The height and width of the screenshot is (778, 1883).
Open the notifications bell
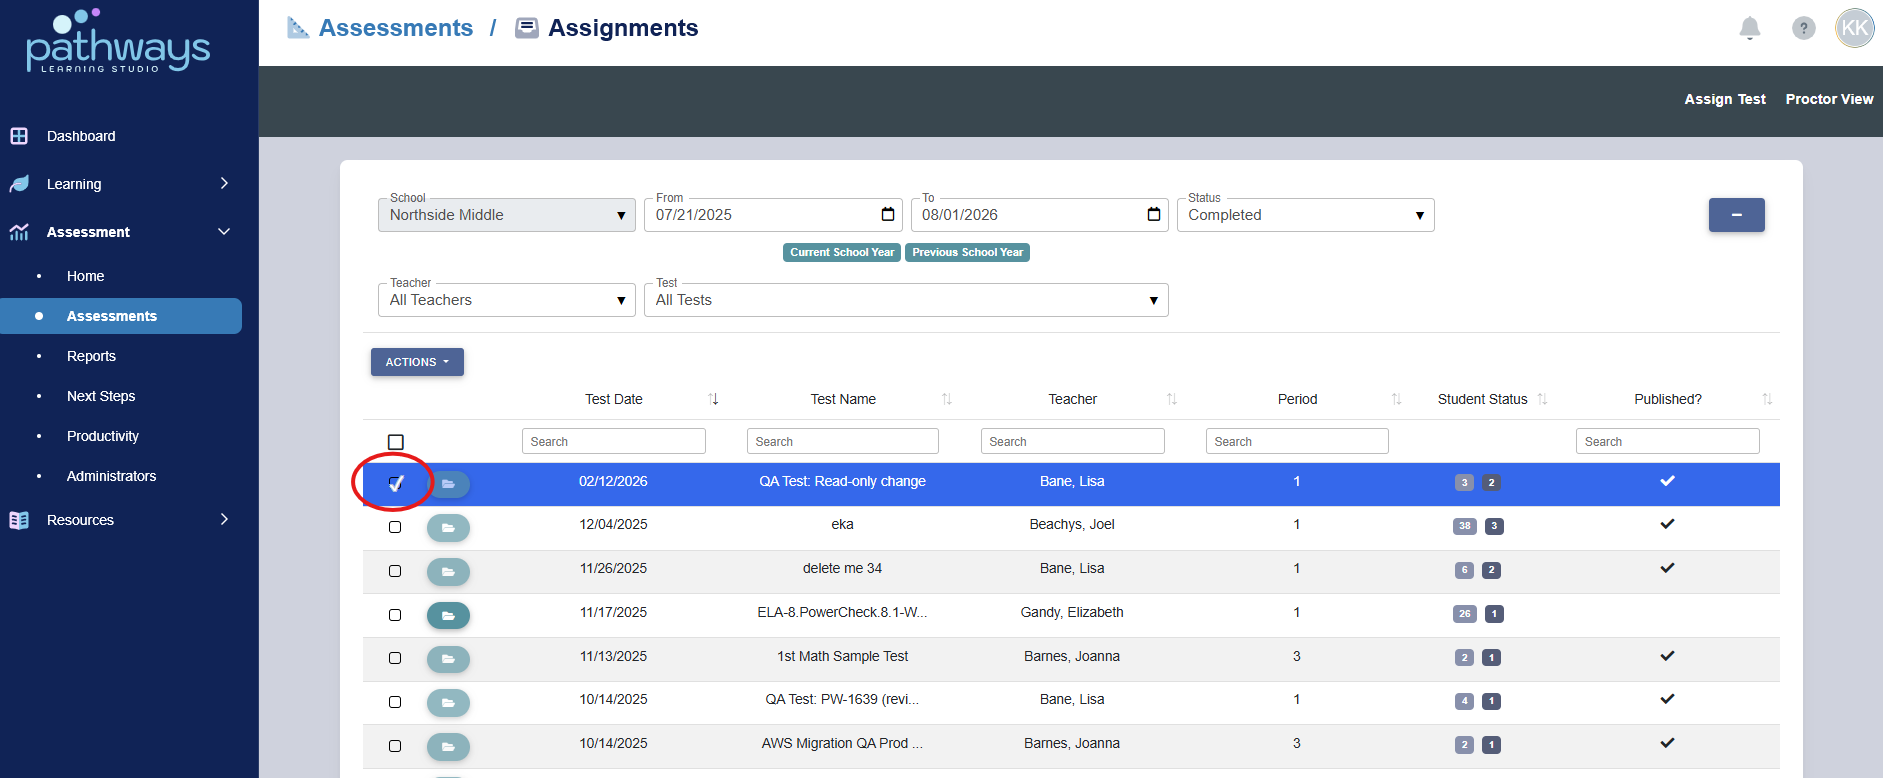point(1749,28)
